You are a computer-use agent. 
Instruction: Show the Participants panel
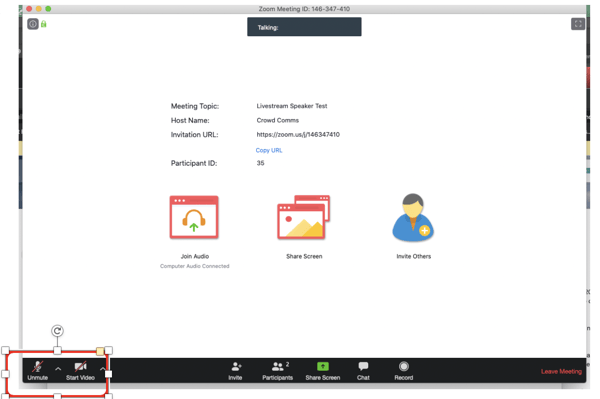pos(277,371)
